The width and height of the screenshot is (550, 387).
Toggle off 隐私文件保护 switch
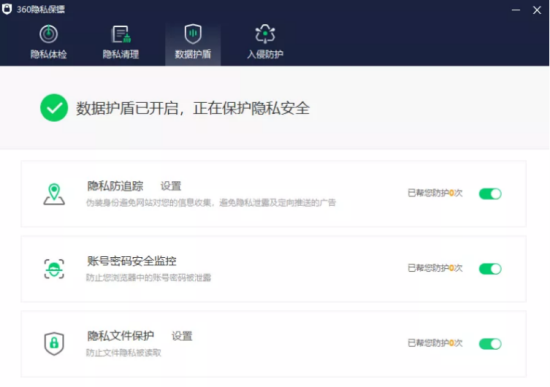pos(490,344)
